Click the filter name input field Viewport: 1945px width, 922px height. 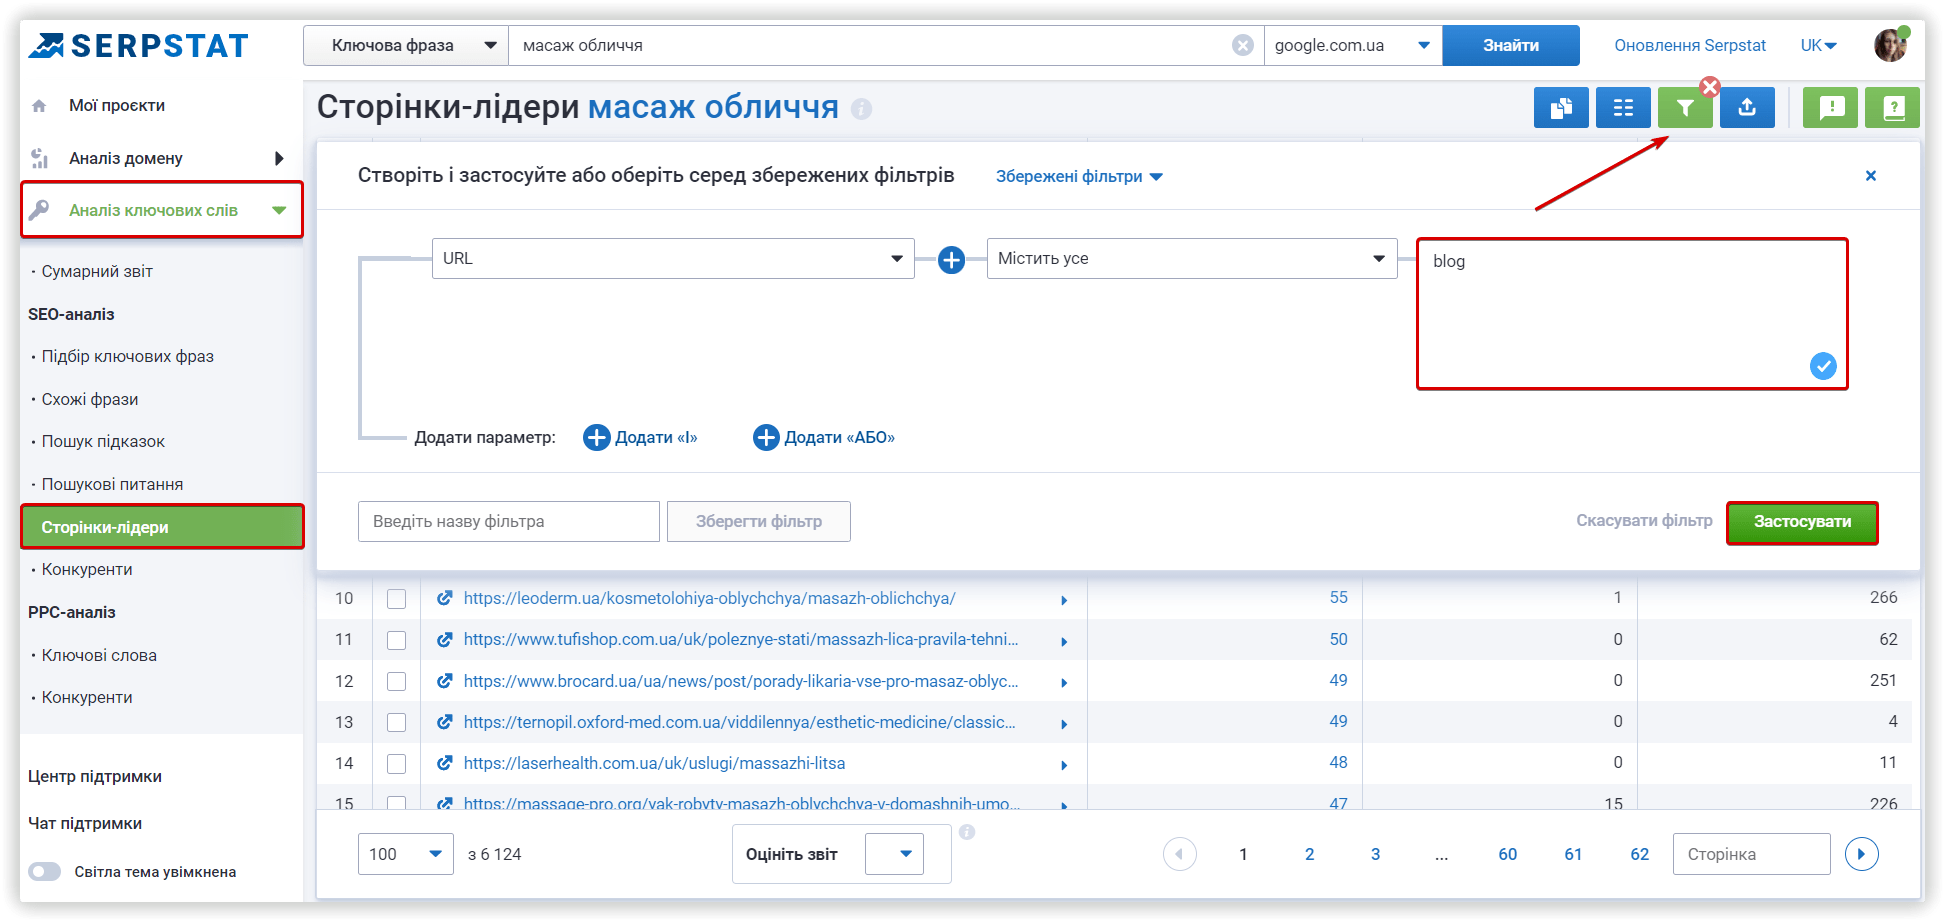tap(509, 521)
